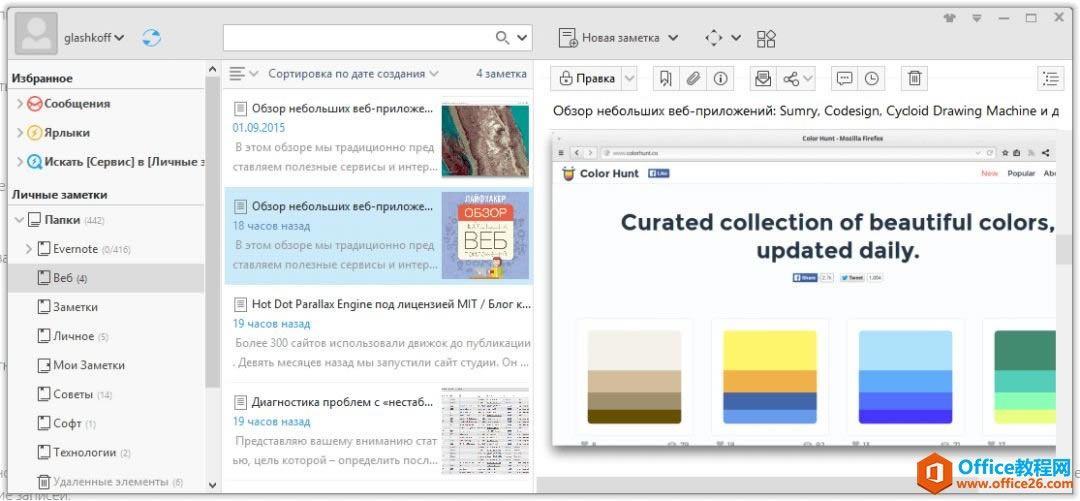1080x501 pixels.
Task: Open the glashkoff account menu
Action: click(94, 37)
